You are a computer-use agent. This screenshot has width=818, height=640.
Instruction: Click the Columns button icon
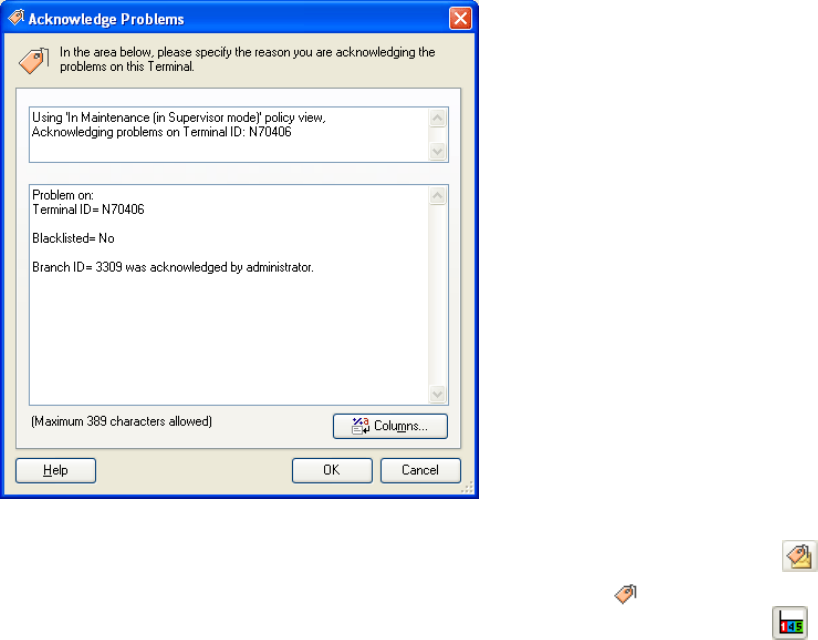coord(360,426)
